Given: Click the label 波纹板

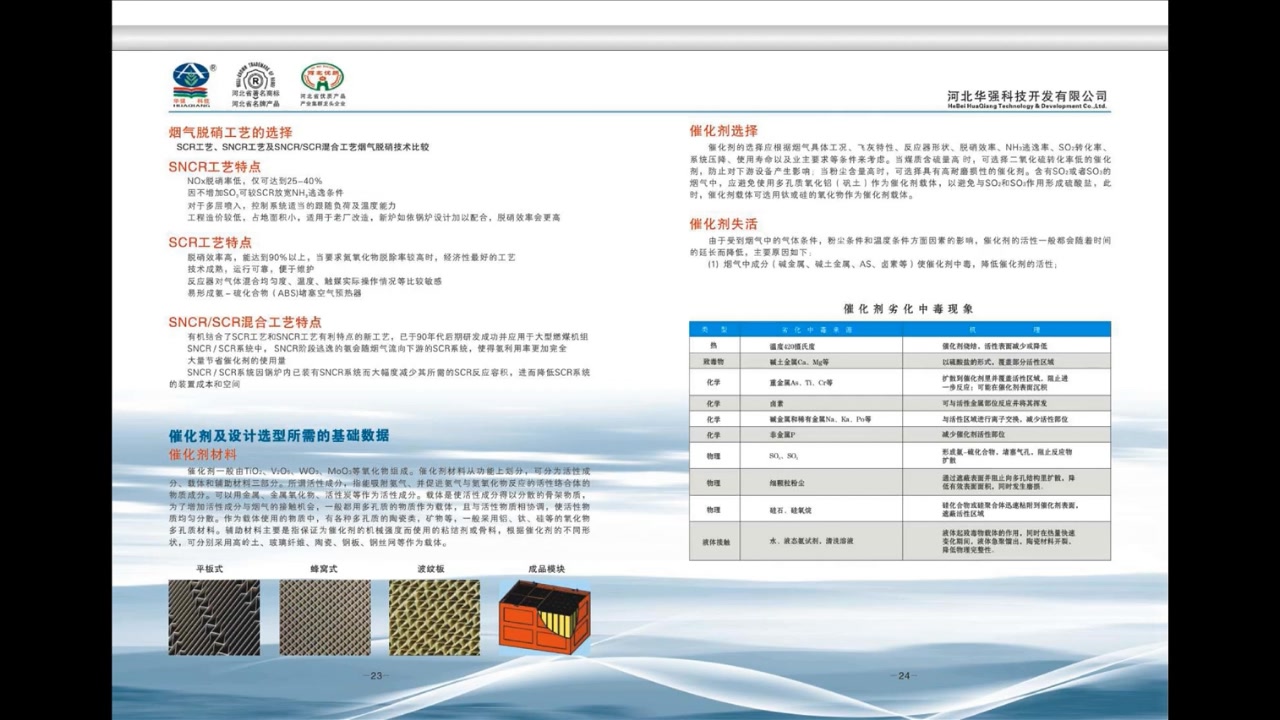Looking at the screenshot, I should pyautogui.click(x=431, y=569).
